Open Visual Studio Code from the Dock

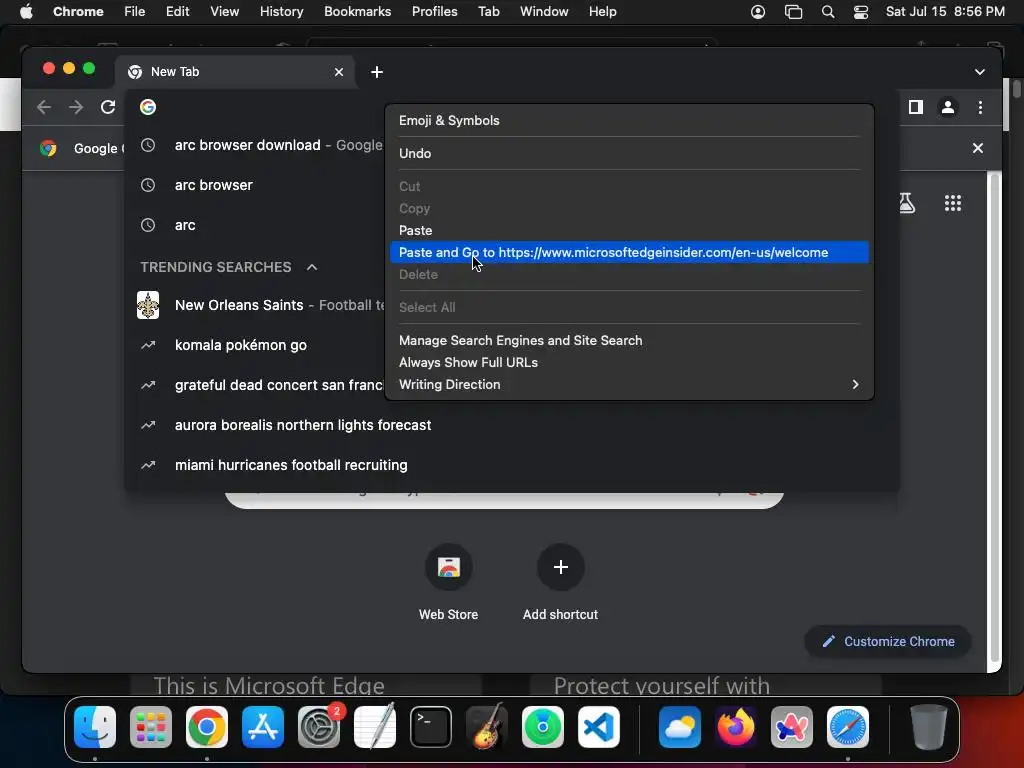[x=599, y=727]
